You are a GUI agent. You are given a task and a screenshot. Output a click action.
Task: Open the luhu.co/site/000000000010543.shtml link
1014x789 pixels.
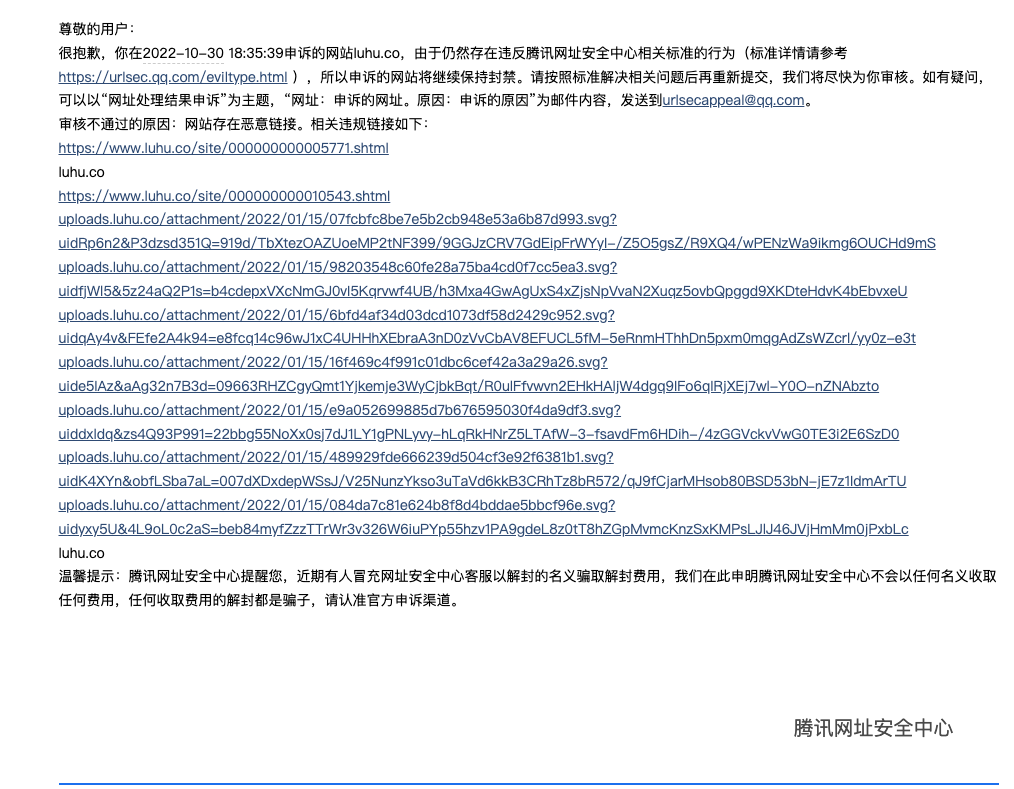pos(224,196)
